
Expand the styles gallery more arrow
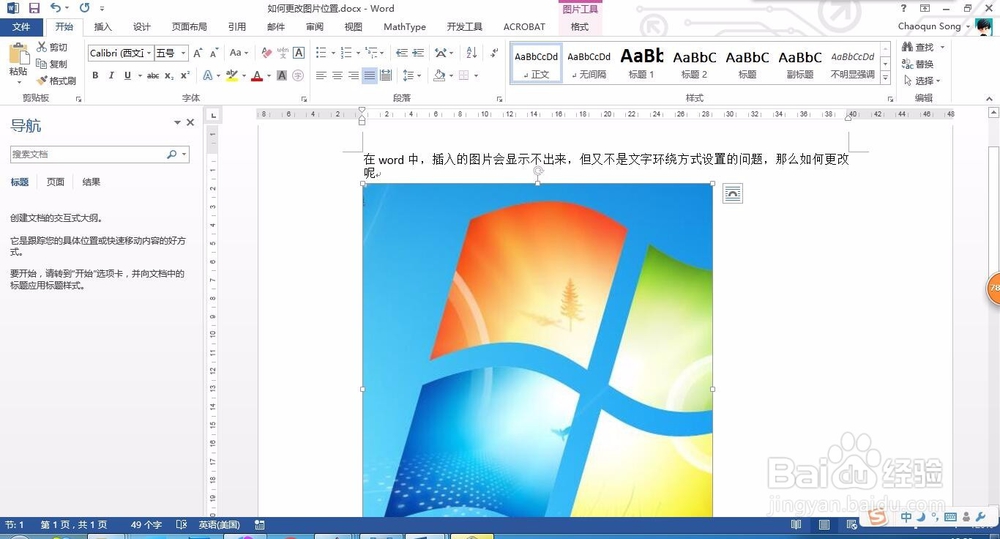(x=885, y=77)
